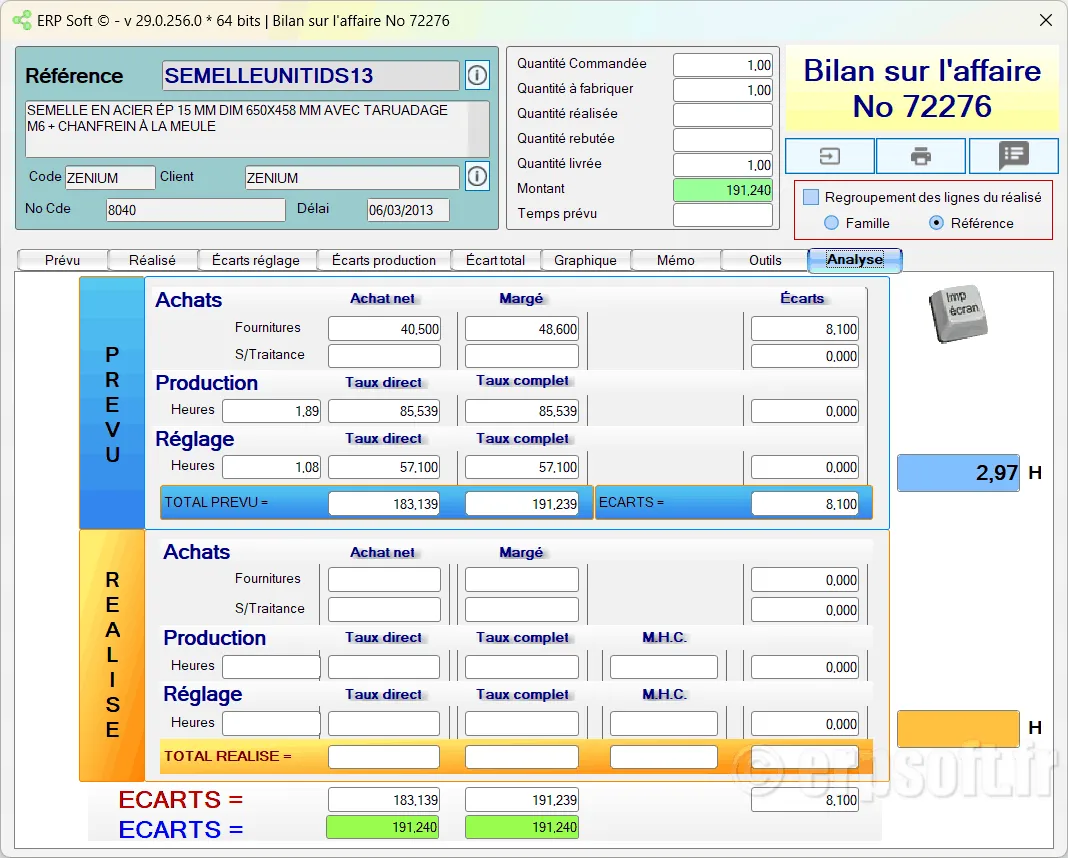Switch to the Prévu tab
Viewport: 1068px width, 858px height.
62,260
